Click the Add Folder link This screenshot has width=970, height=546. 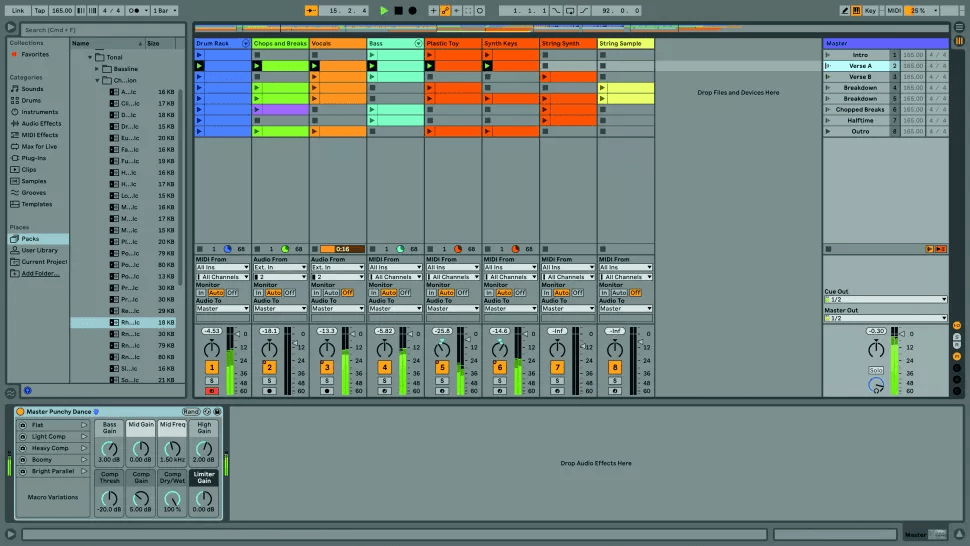pyautogui.click(x=40, y=273)
